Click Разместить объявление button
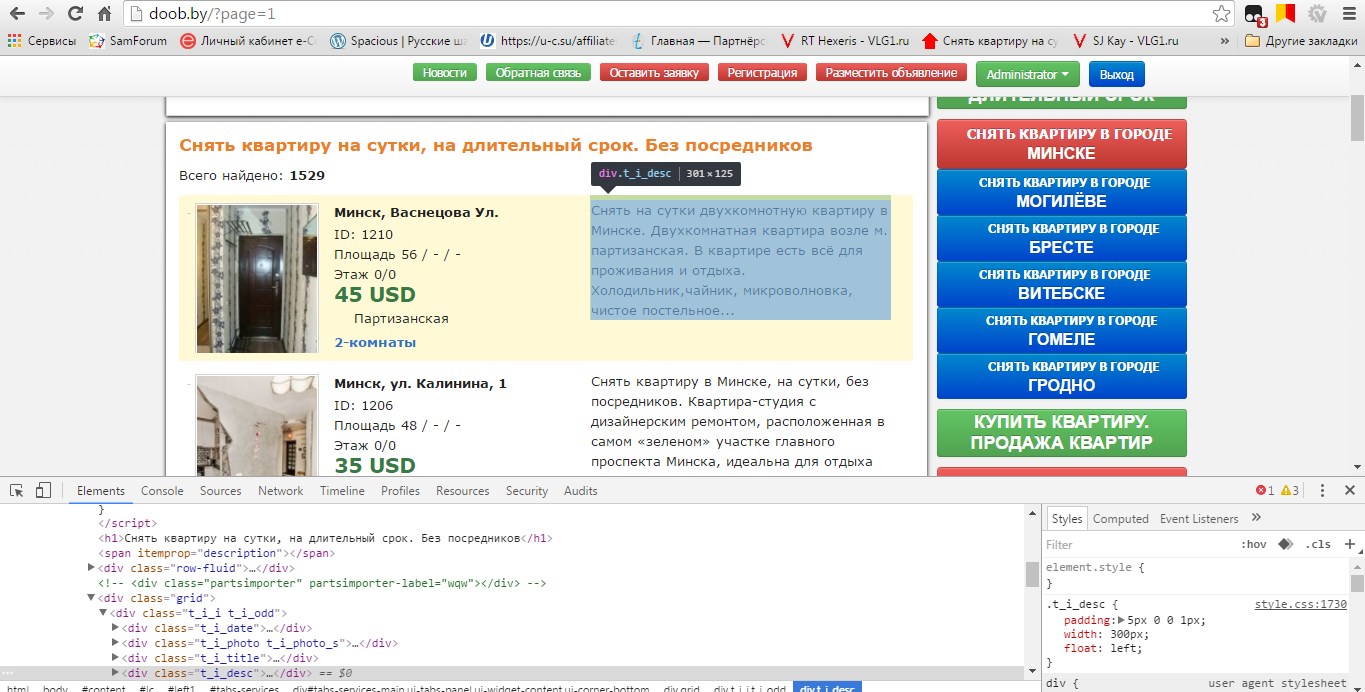 [891, 73]
